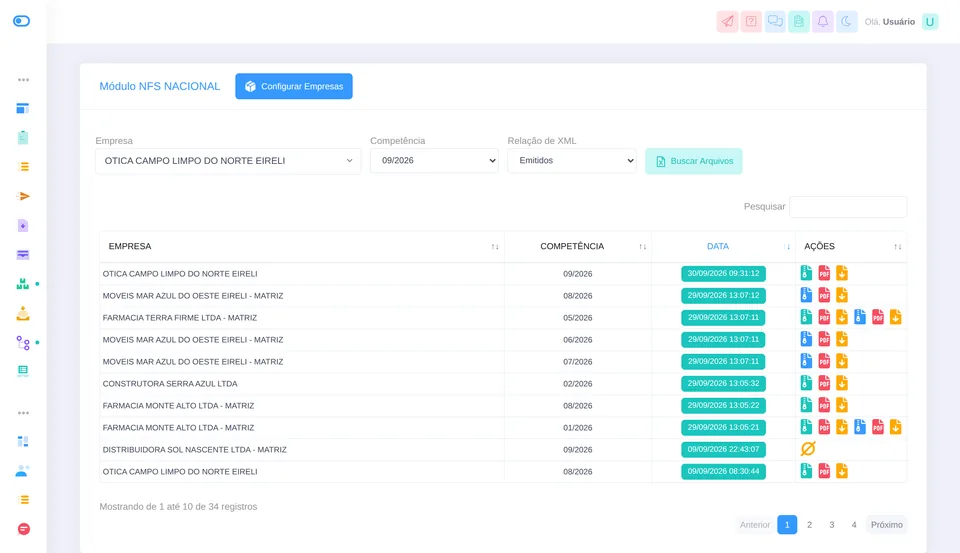Click the red circle sidebar icon at bottom
Screen dimensions: 960x553
(x=23, y=529)
